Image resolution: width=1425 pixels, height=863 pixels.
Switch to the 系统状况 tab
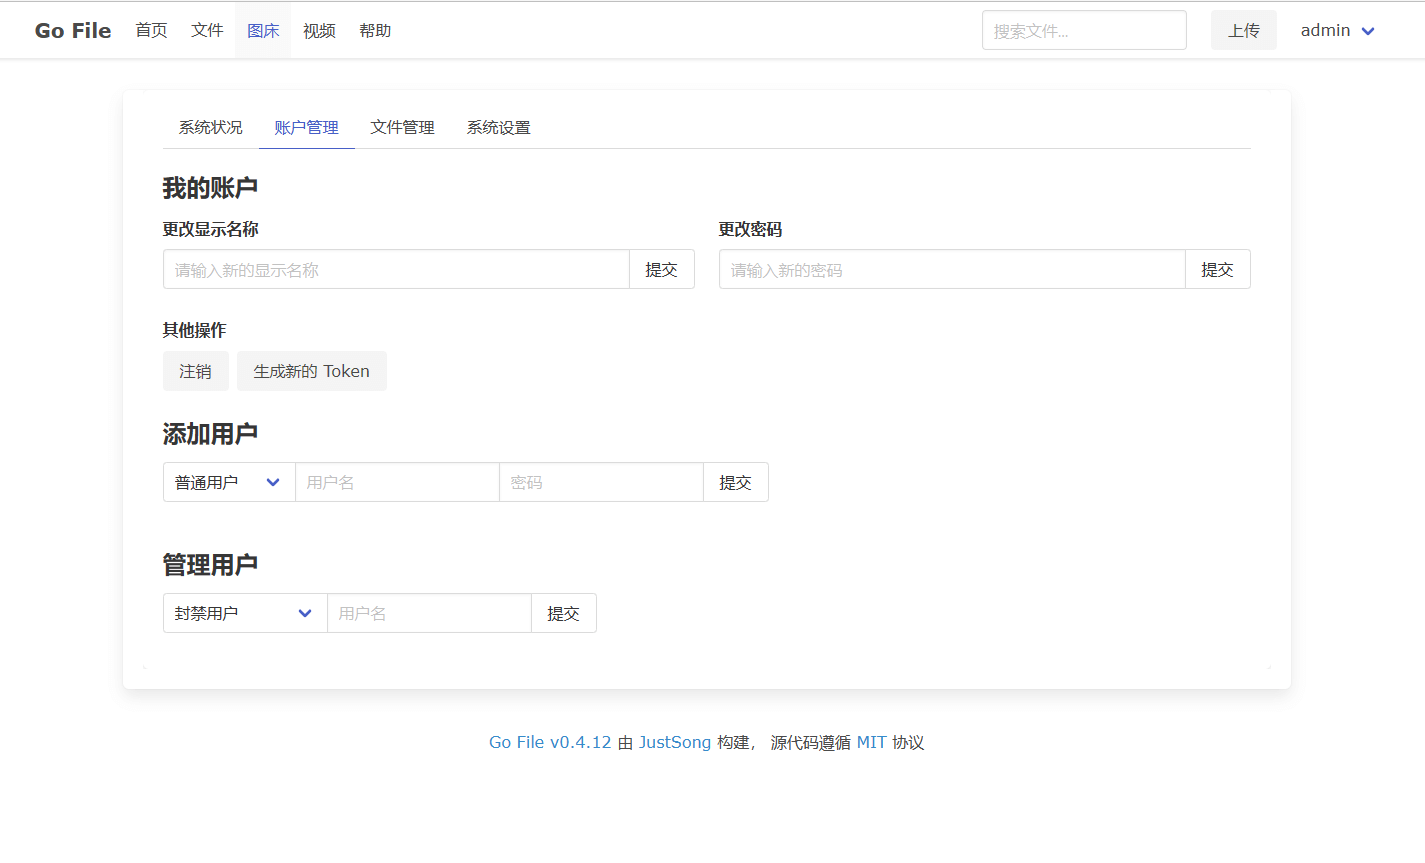pyautogui.click(x=210, y=127)
